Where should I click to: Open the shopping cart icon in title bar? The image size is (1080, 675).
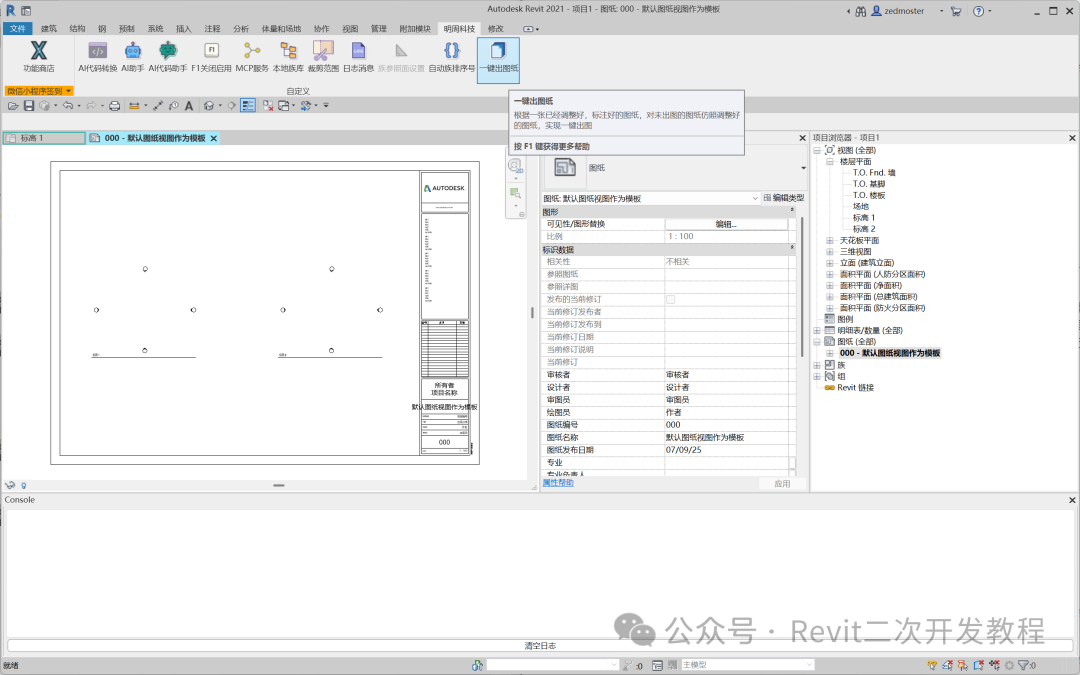click(955, 11)
